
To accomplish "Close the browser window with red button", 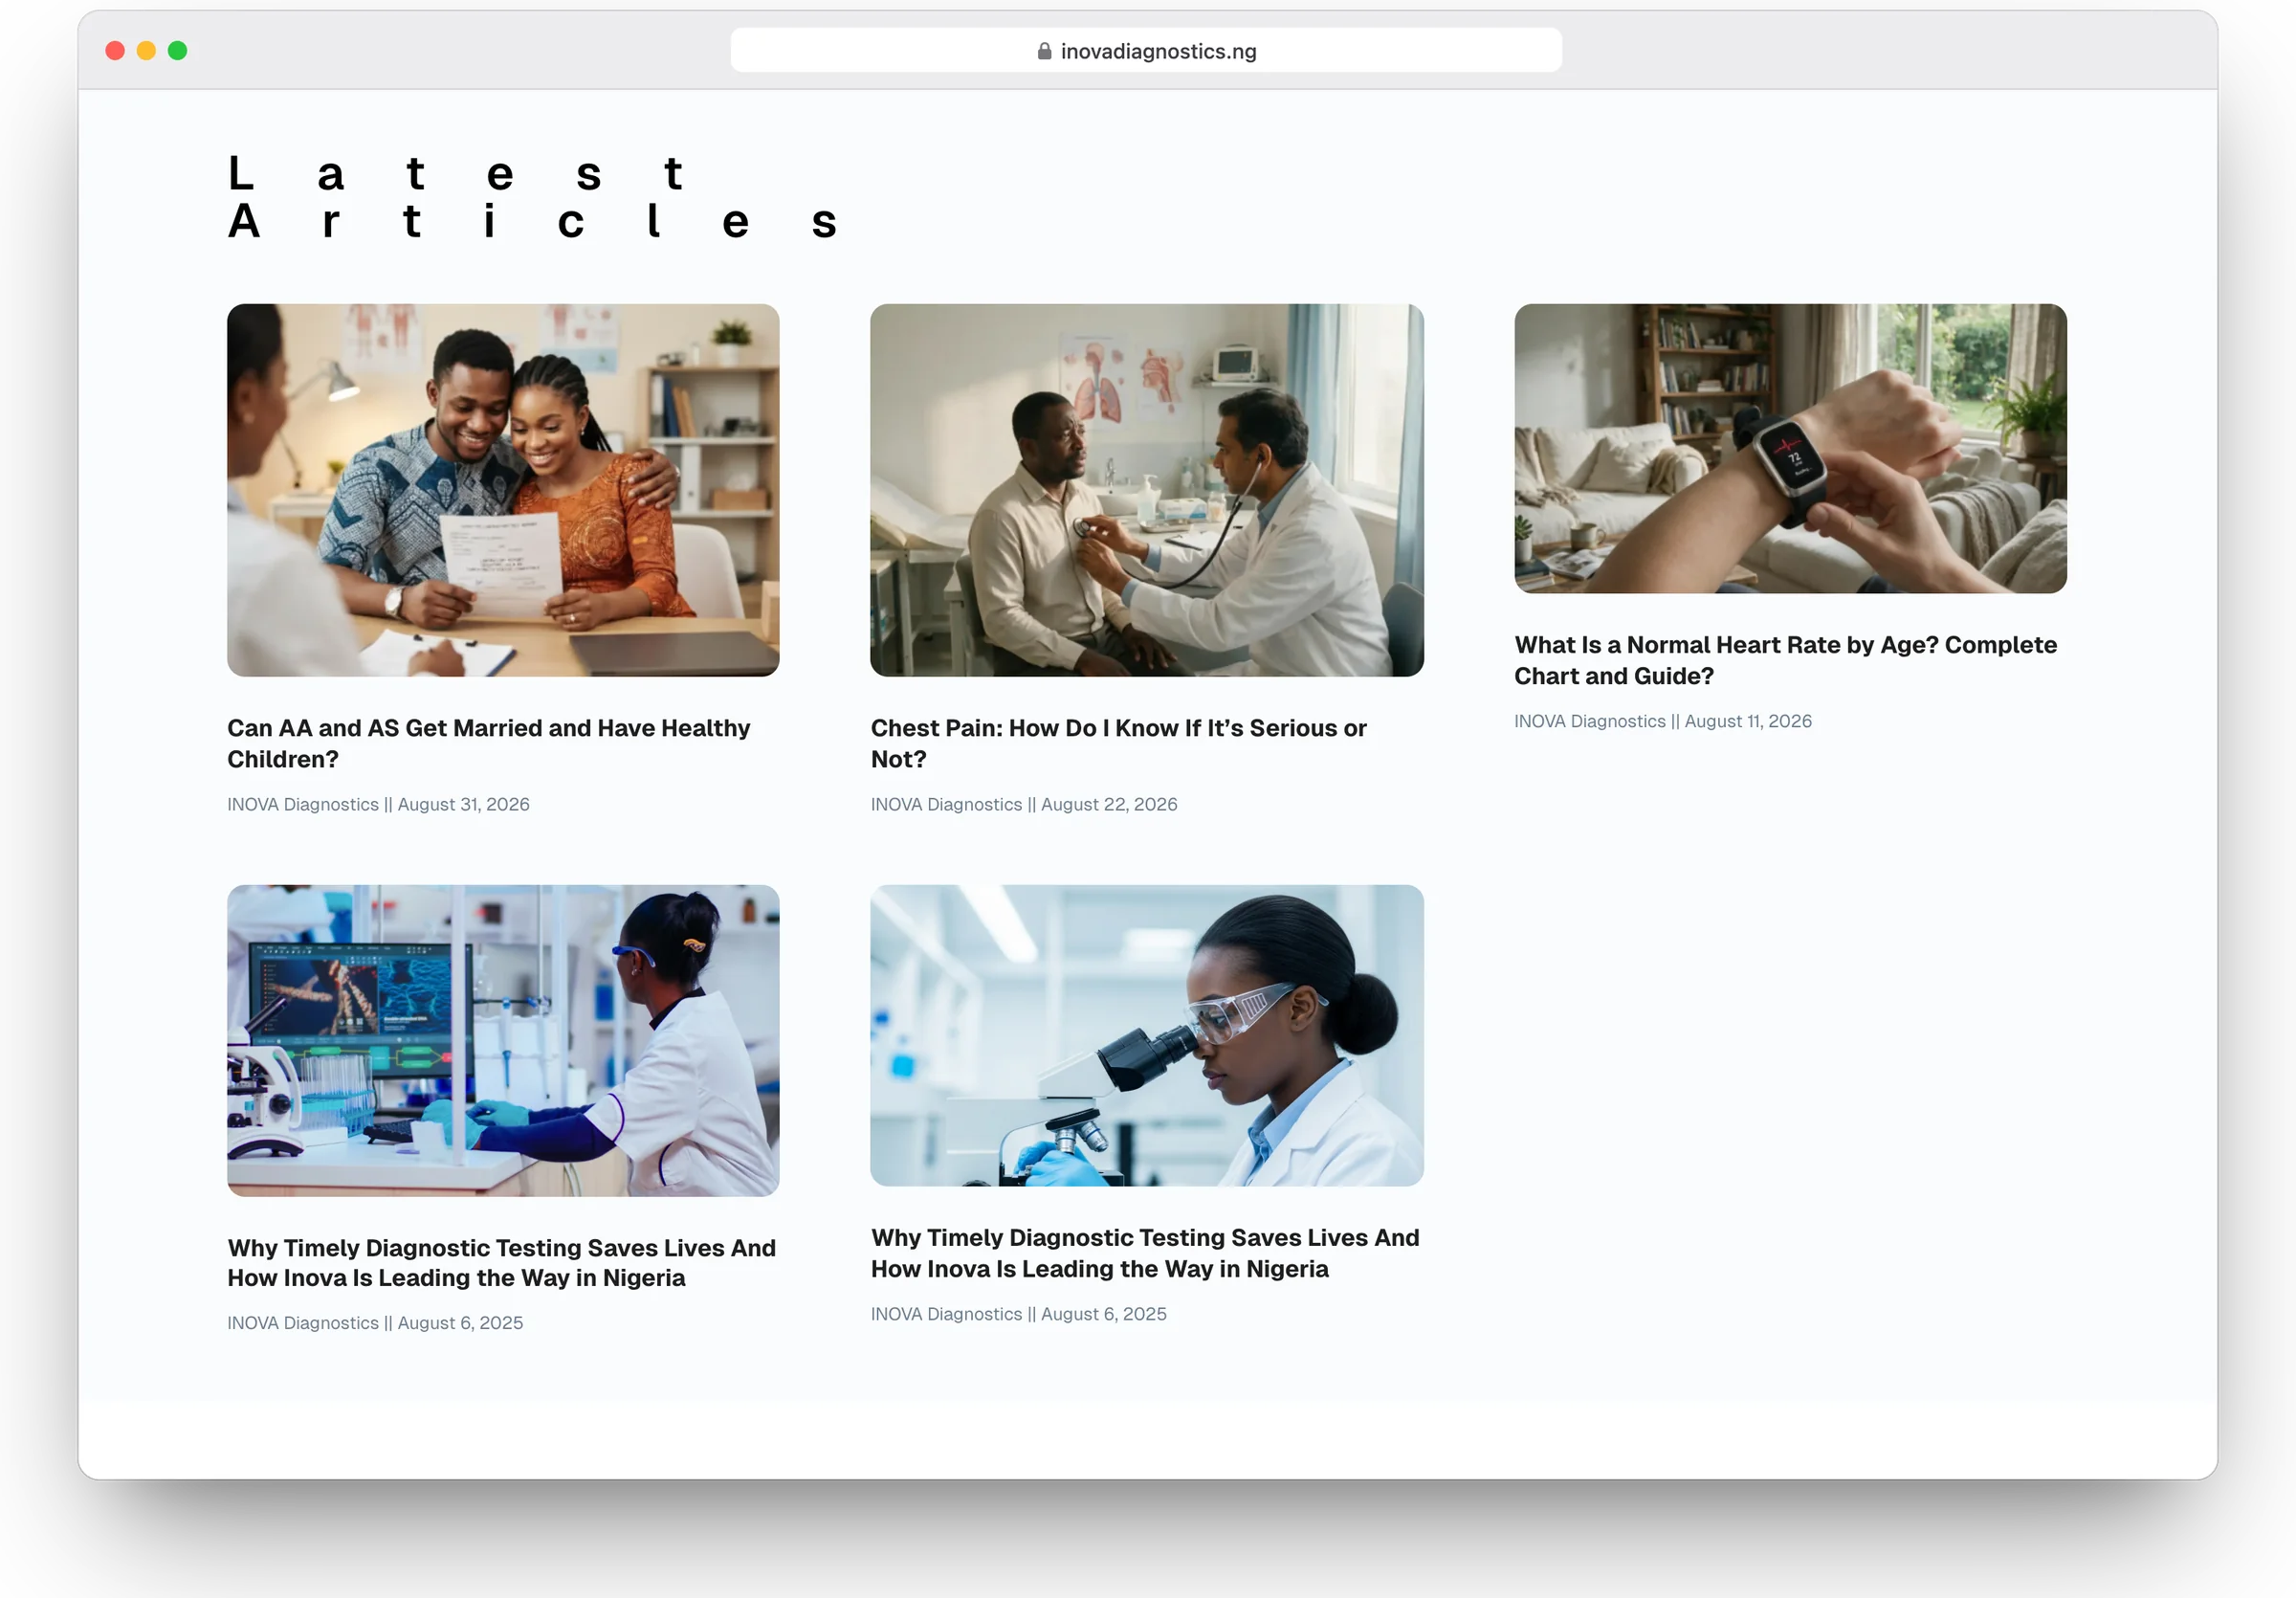I will [115, 51].
